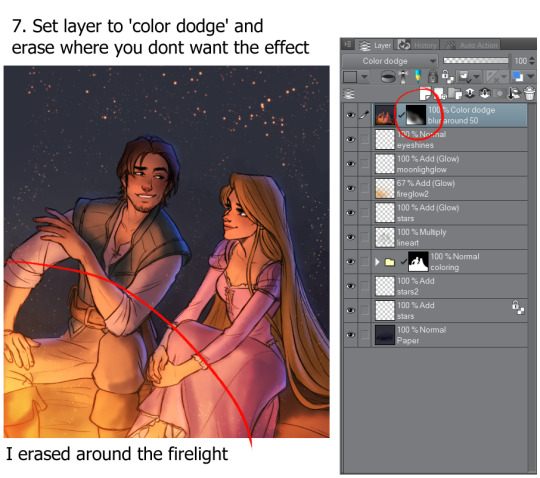Click Merge with Layer Below icon
The height and width of the screenshot is (478, 540).
(485, 94)
